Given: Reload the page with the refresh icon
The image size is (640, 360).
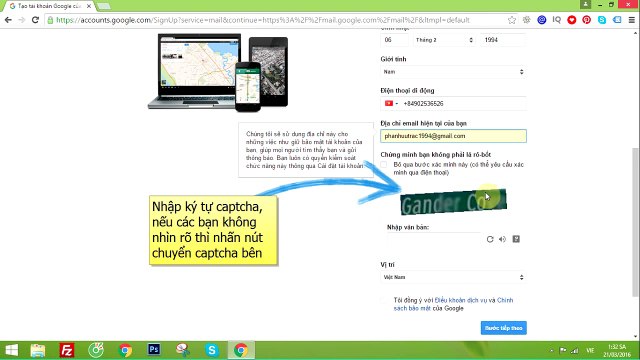Looking at the screenshot, I should pyautogui.click(x=36, y=20).
